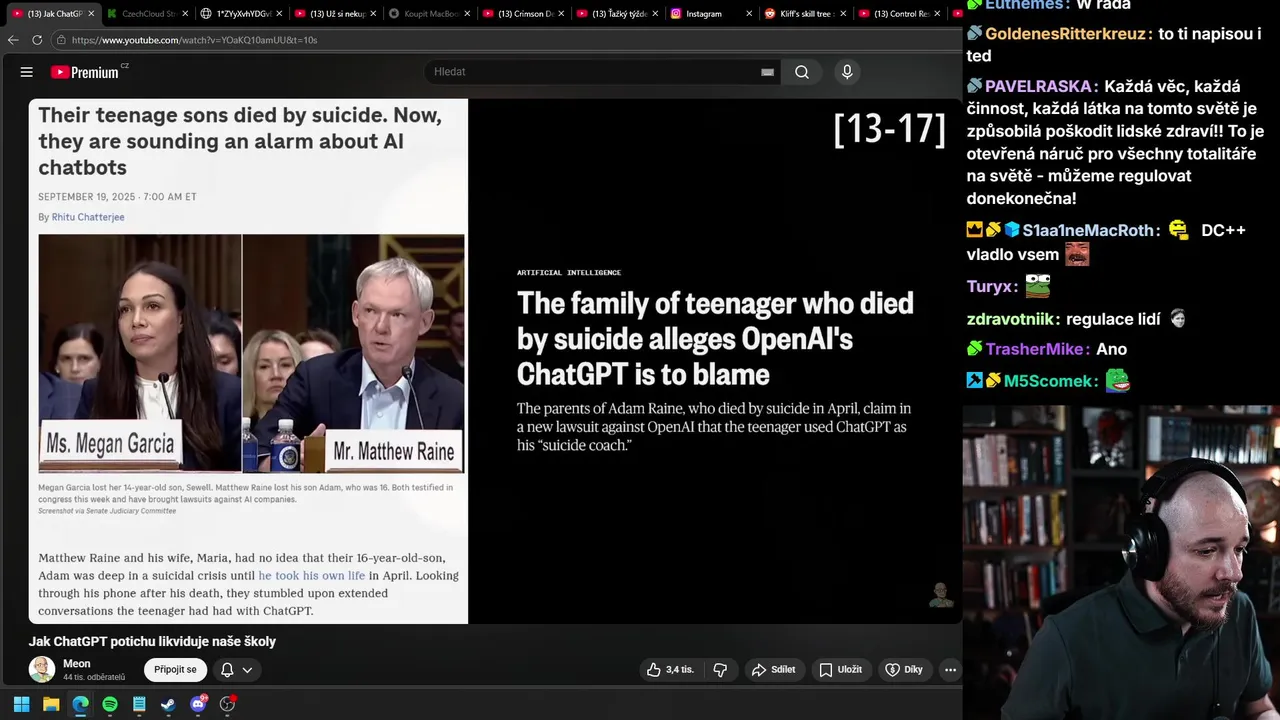Screen dimensions: 1280x720
Task: Click chat username Turyx
Action: pyautogui.click(x=992, y=287)
